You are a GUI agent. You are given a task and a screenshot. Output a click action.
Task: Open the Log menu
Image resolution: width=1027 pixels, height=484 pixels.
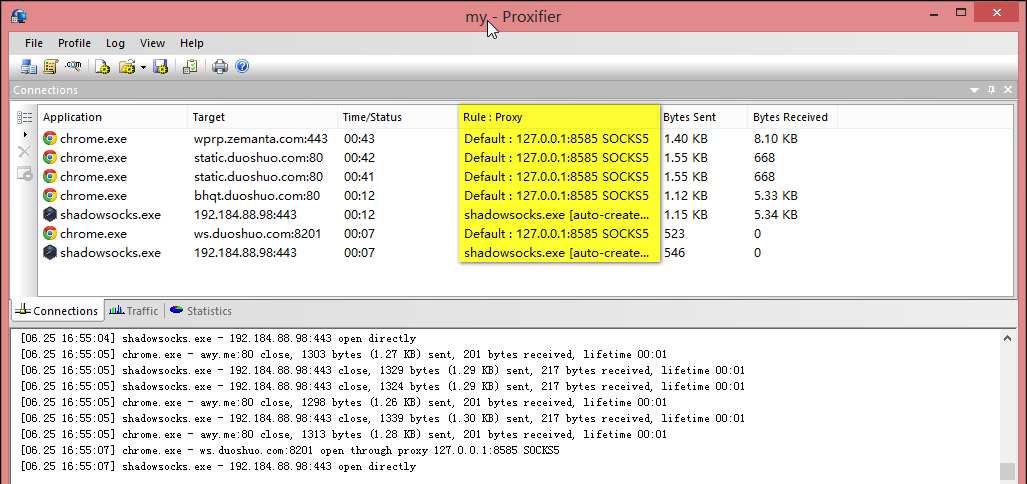pyautogui.click(x=115, y=43)
